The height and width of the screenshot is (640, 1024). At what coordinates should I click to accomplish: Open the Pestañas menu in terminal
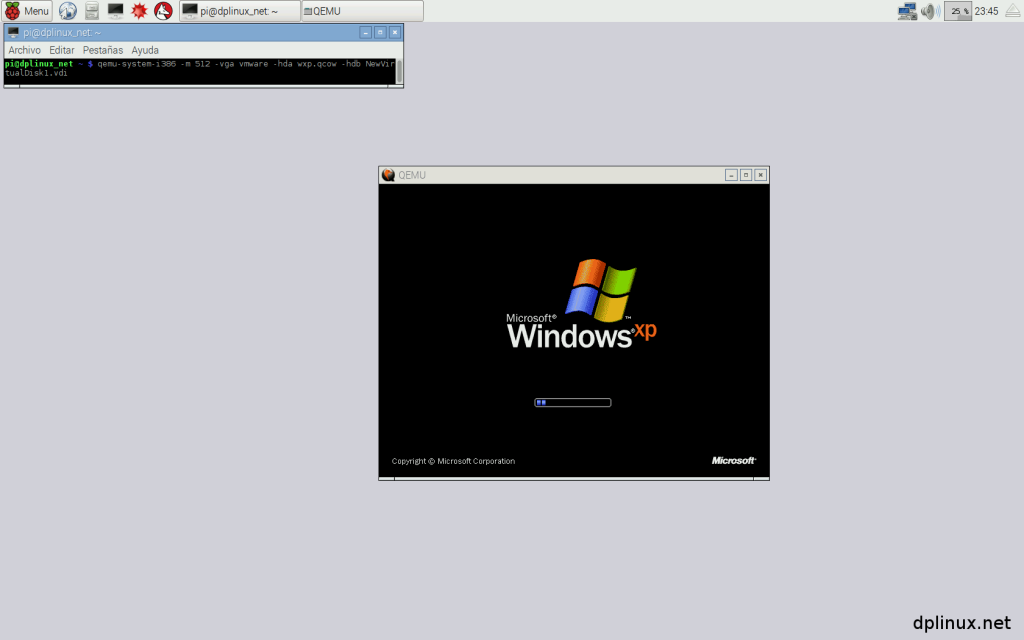103,49
